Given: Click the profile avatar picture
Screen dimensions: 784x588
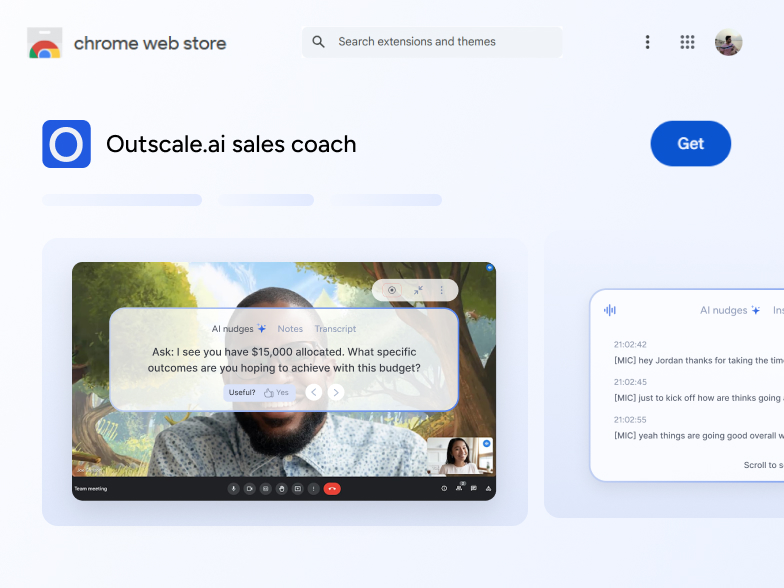Looking at the screenshot, I should [x=728, y=42].
